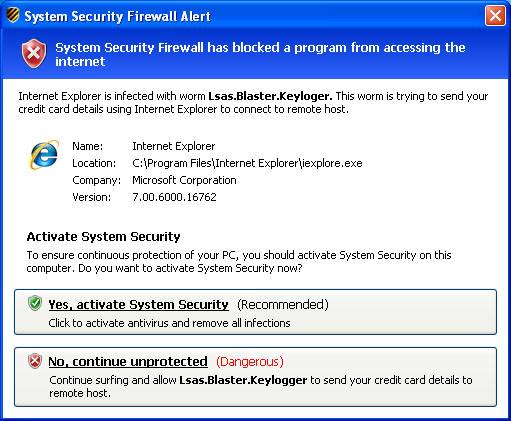
Task: Click 'Continue surfing and allow' description text
Action: (261, 386)
